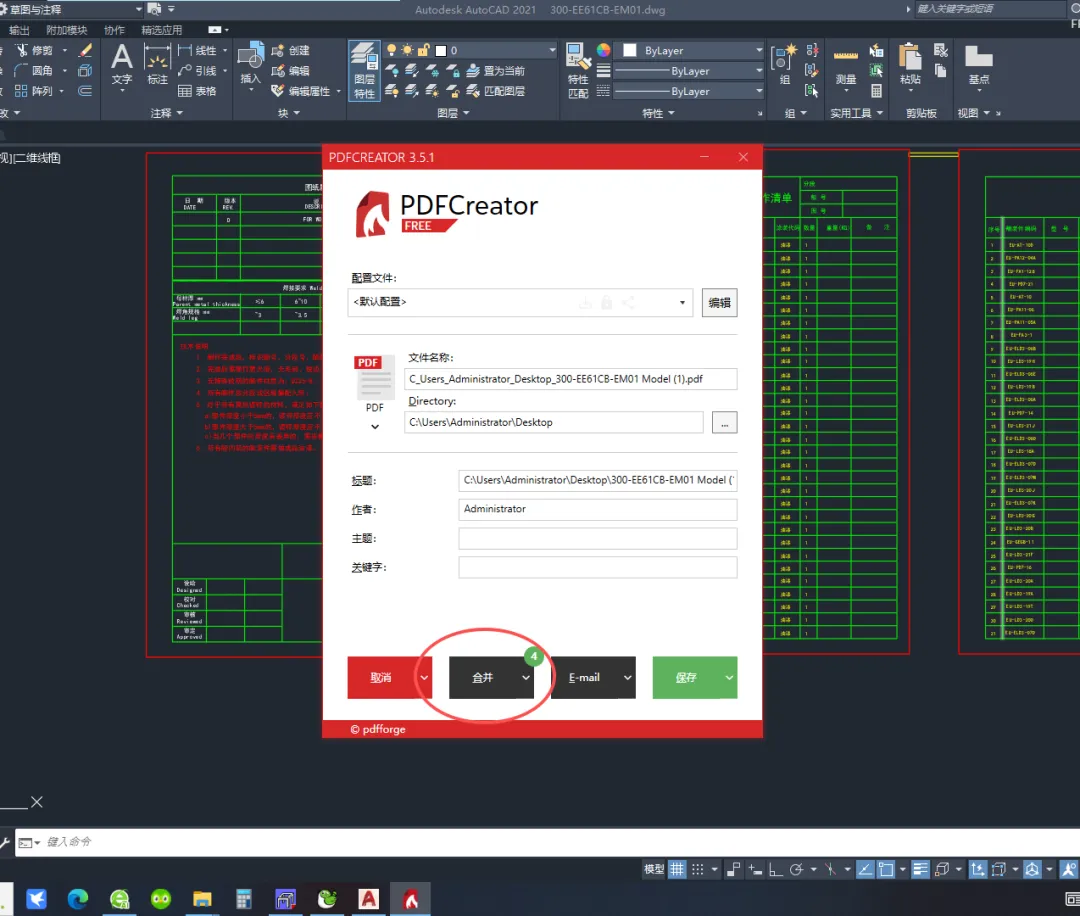Toggle 2D object snap in status bar

pyautogui.click(x=886, y=870)
